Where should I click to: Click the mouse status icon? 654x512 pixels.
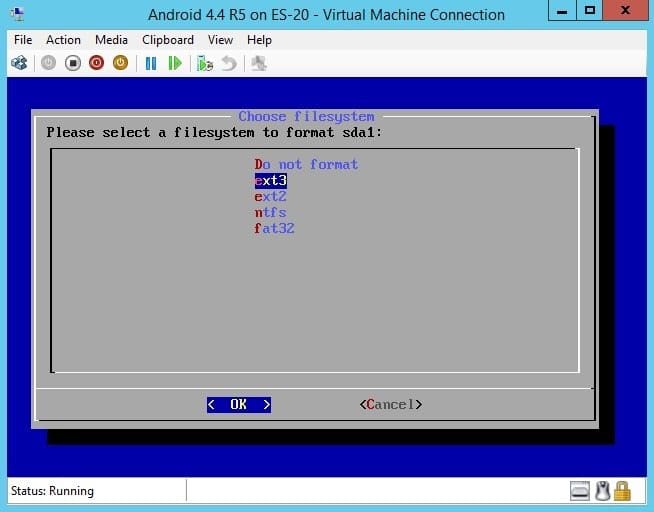pos(601,491)
